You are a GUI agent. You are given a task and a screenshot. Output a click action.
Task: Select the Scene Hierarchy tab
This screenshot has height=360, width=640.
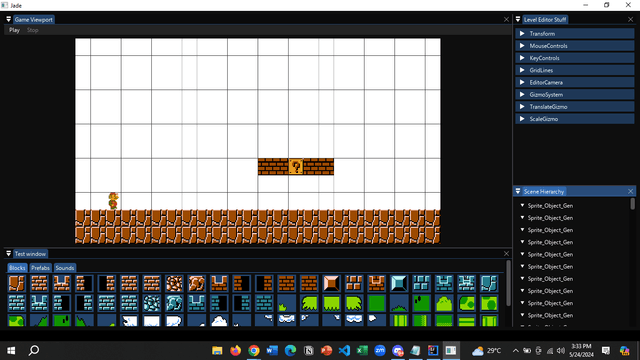point(544,191)
